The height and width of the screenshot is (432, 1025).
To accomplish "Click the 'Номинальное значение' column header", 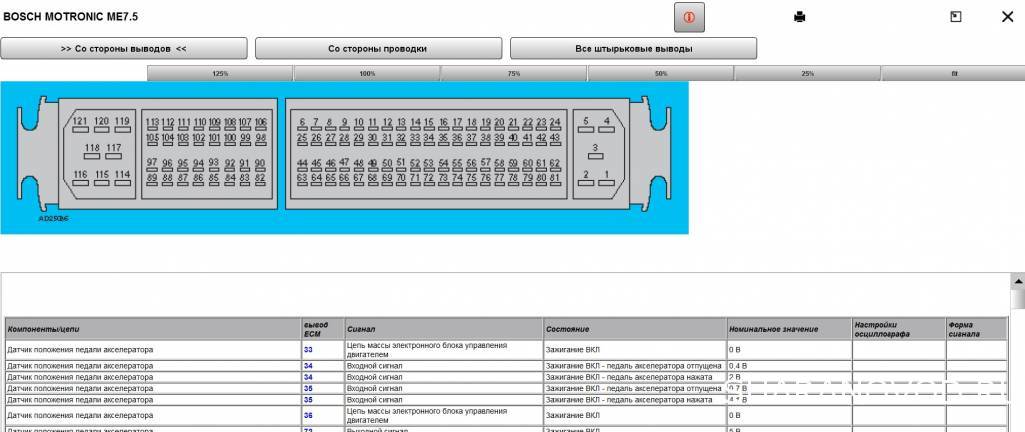I will coord(775,328).
